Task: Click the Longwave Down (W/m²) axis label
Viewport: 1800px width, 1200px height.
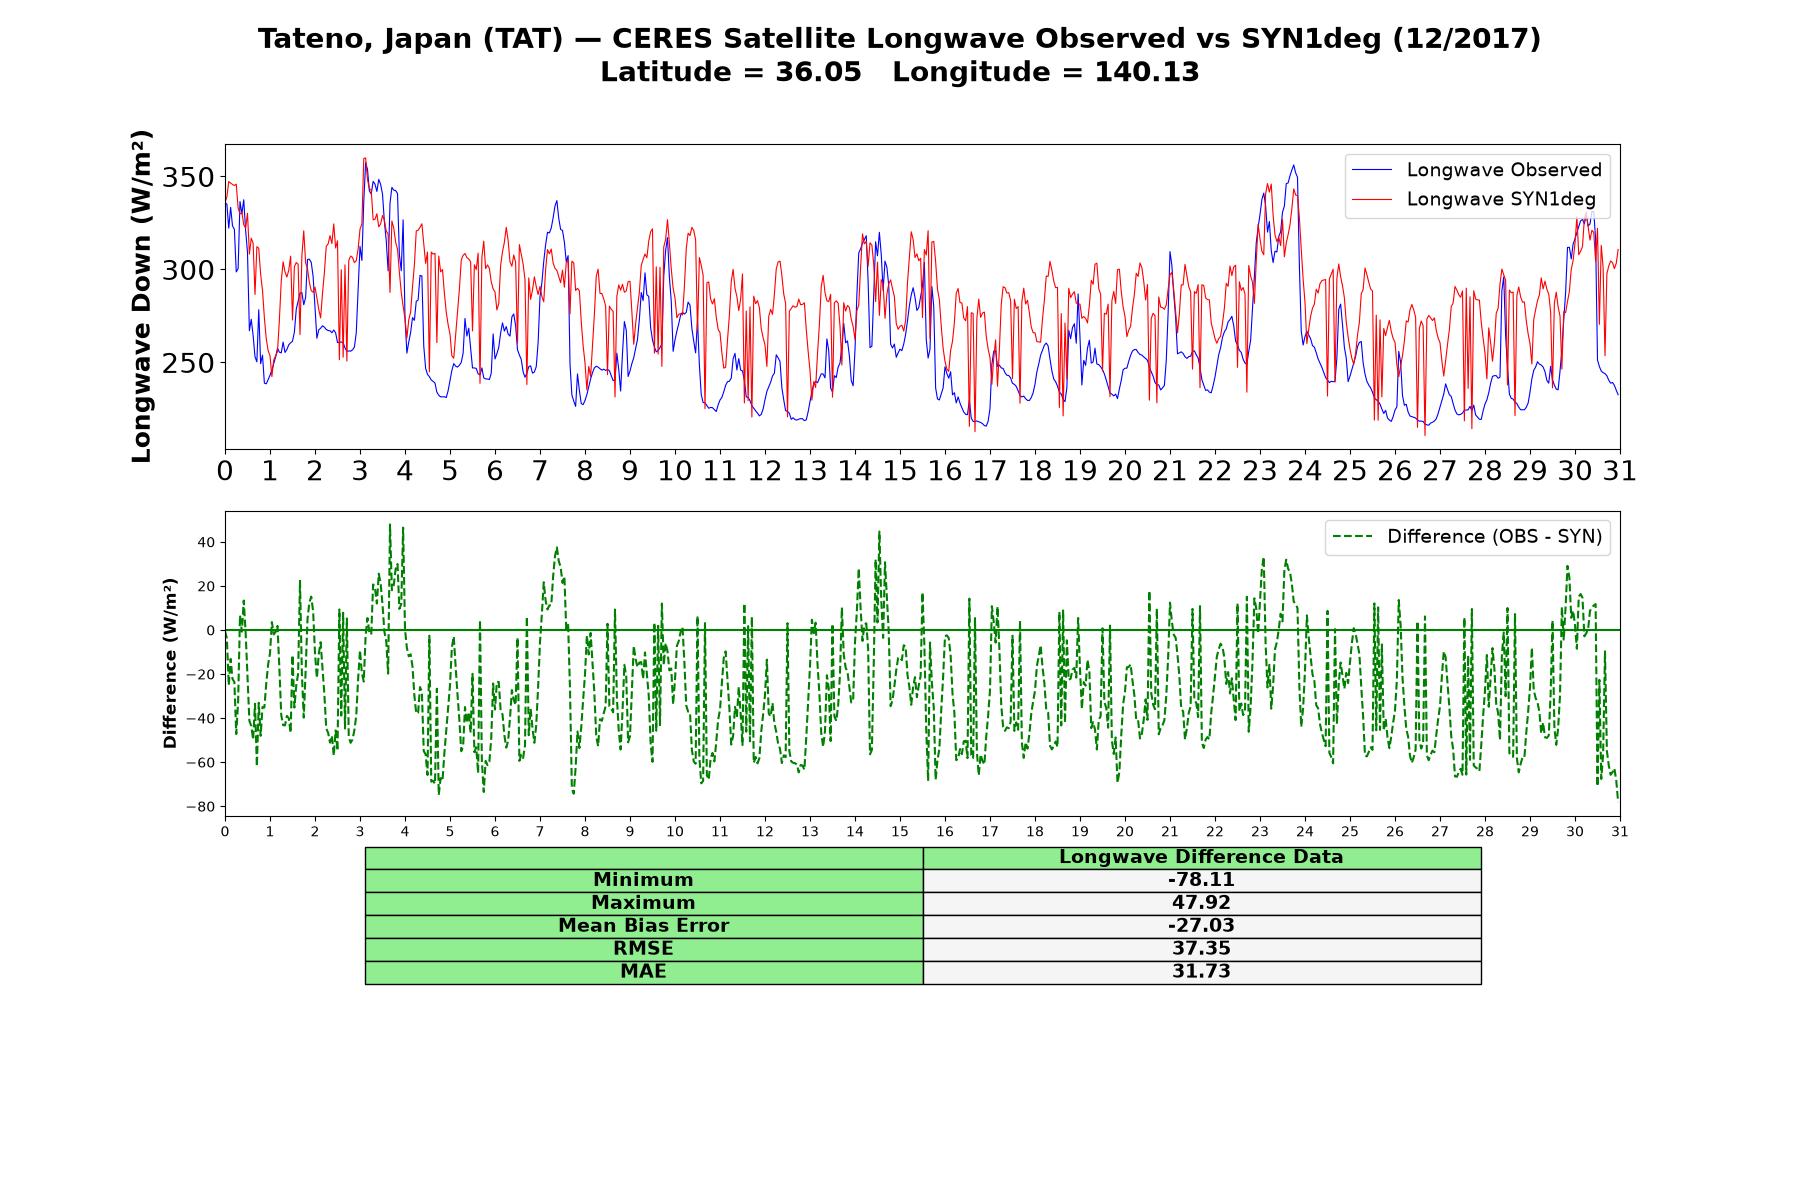Action: (x=141, y=296)
